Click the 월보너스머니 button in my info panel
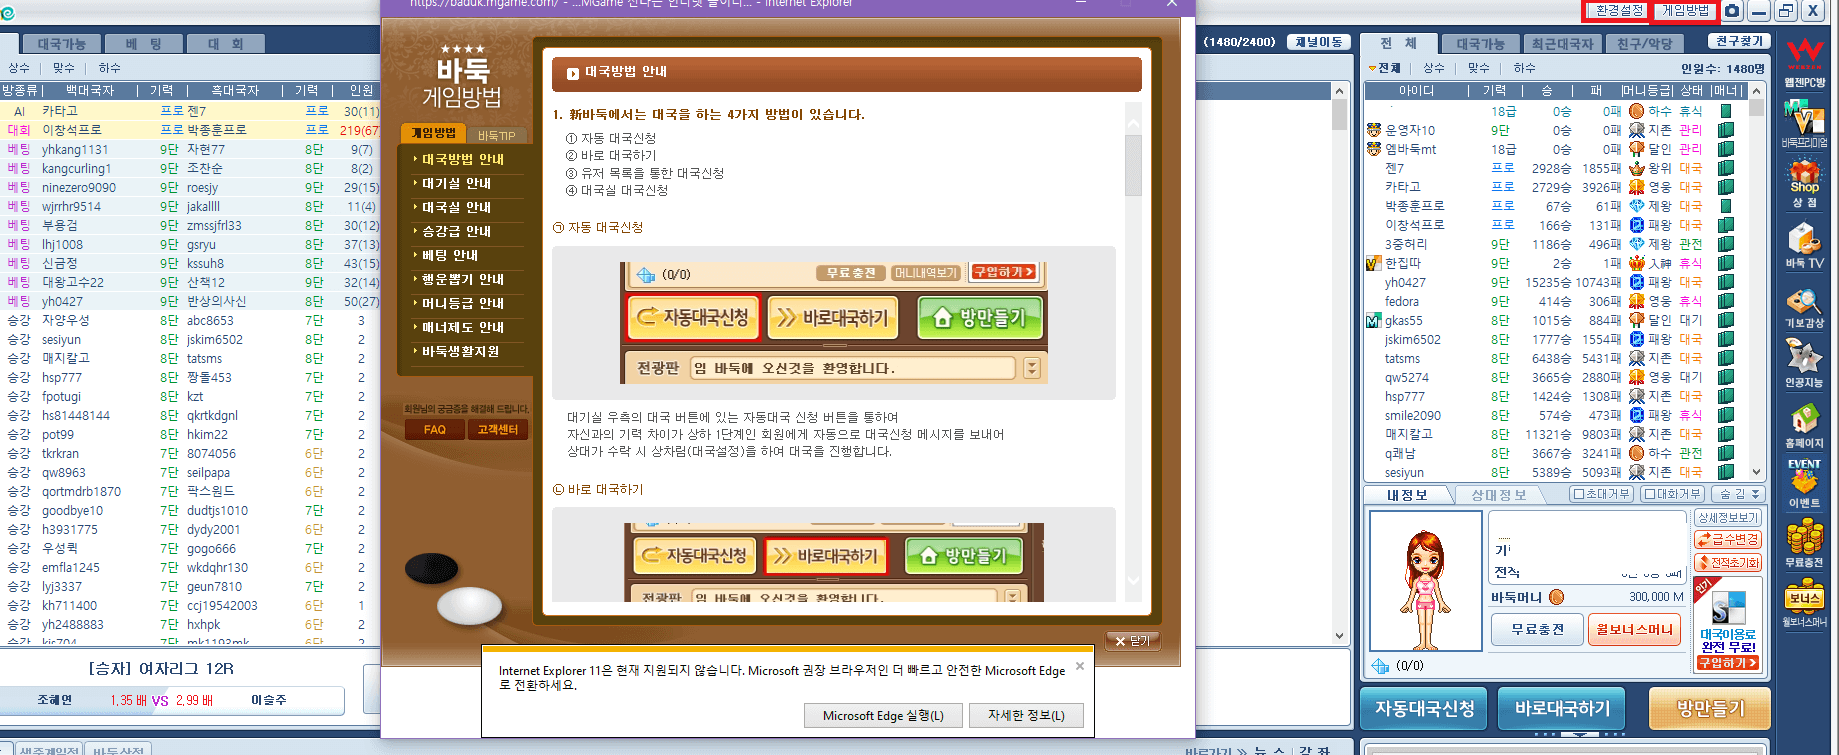Viewport: 1839px width, 755px height. coord(1634,630)
